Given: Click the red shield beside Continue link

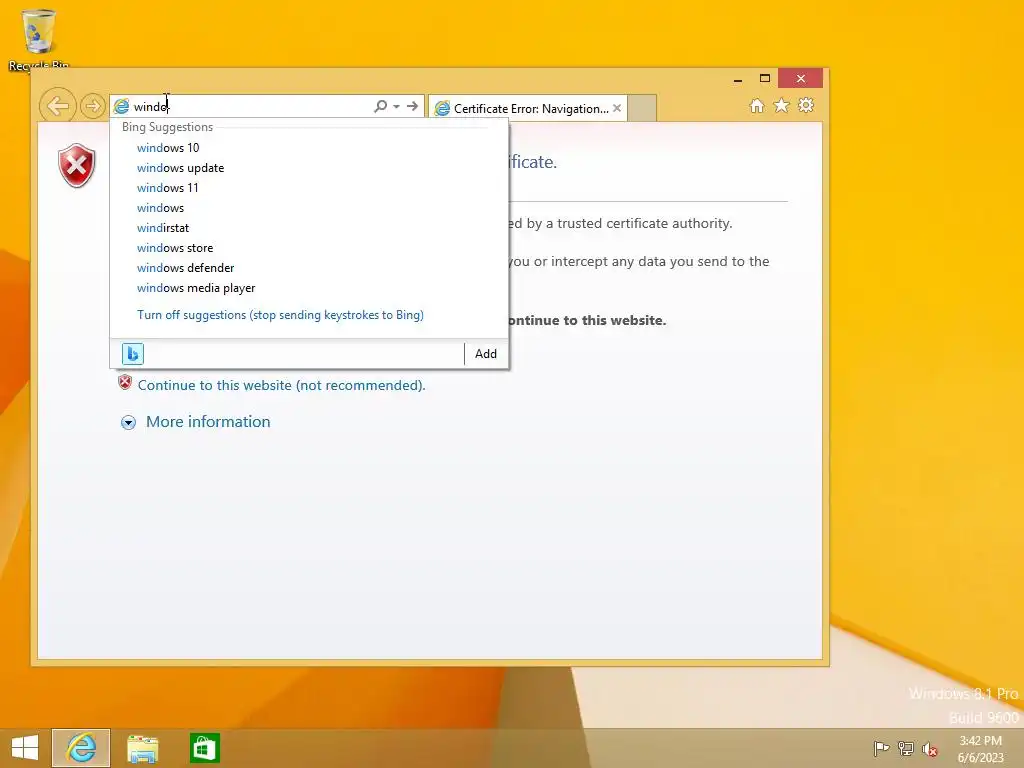Looking at the screenshot, I should click(125, 383).
